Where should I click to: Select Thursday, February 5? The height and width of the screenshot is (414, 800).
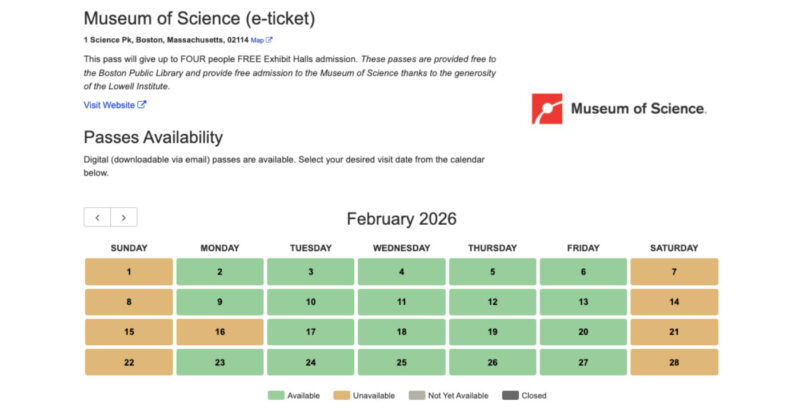[x=492, y=272]
